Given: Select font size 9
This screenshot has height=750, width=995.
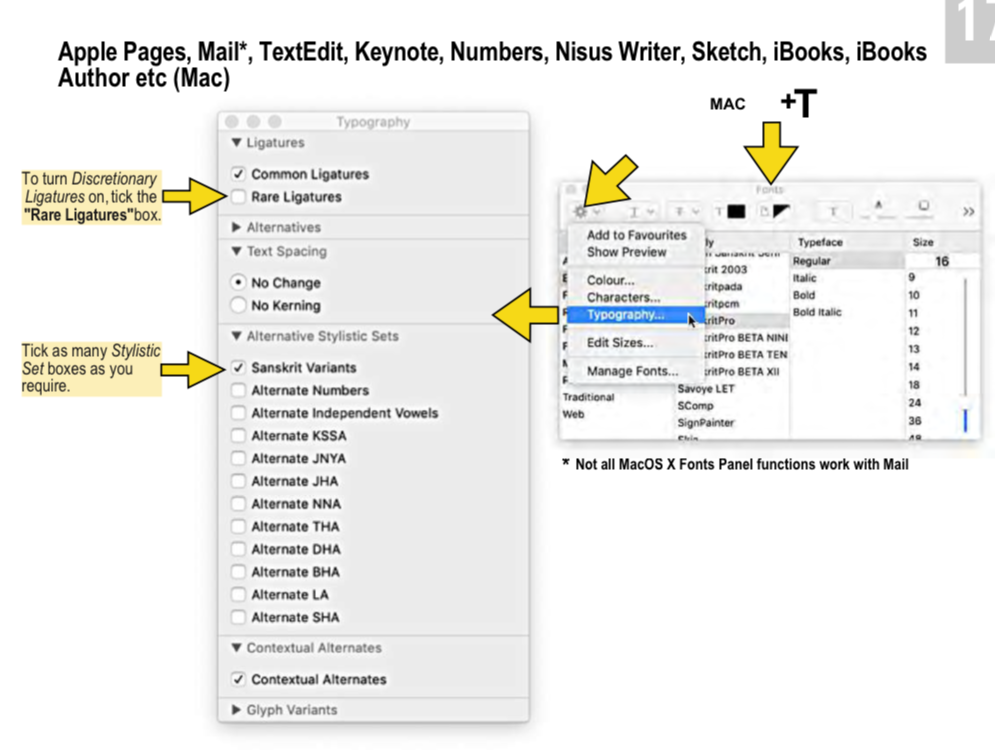Looking at the screenshot, I should pos(912,277).
